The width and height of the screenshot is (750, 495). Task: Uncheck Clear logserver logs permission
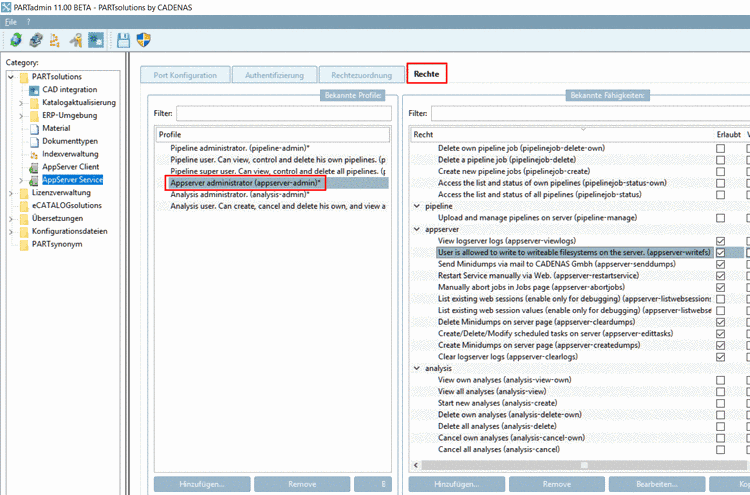[720, 357]
